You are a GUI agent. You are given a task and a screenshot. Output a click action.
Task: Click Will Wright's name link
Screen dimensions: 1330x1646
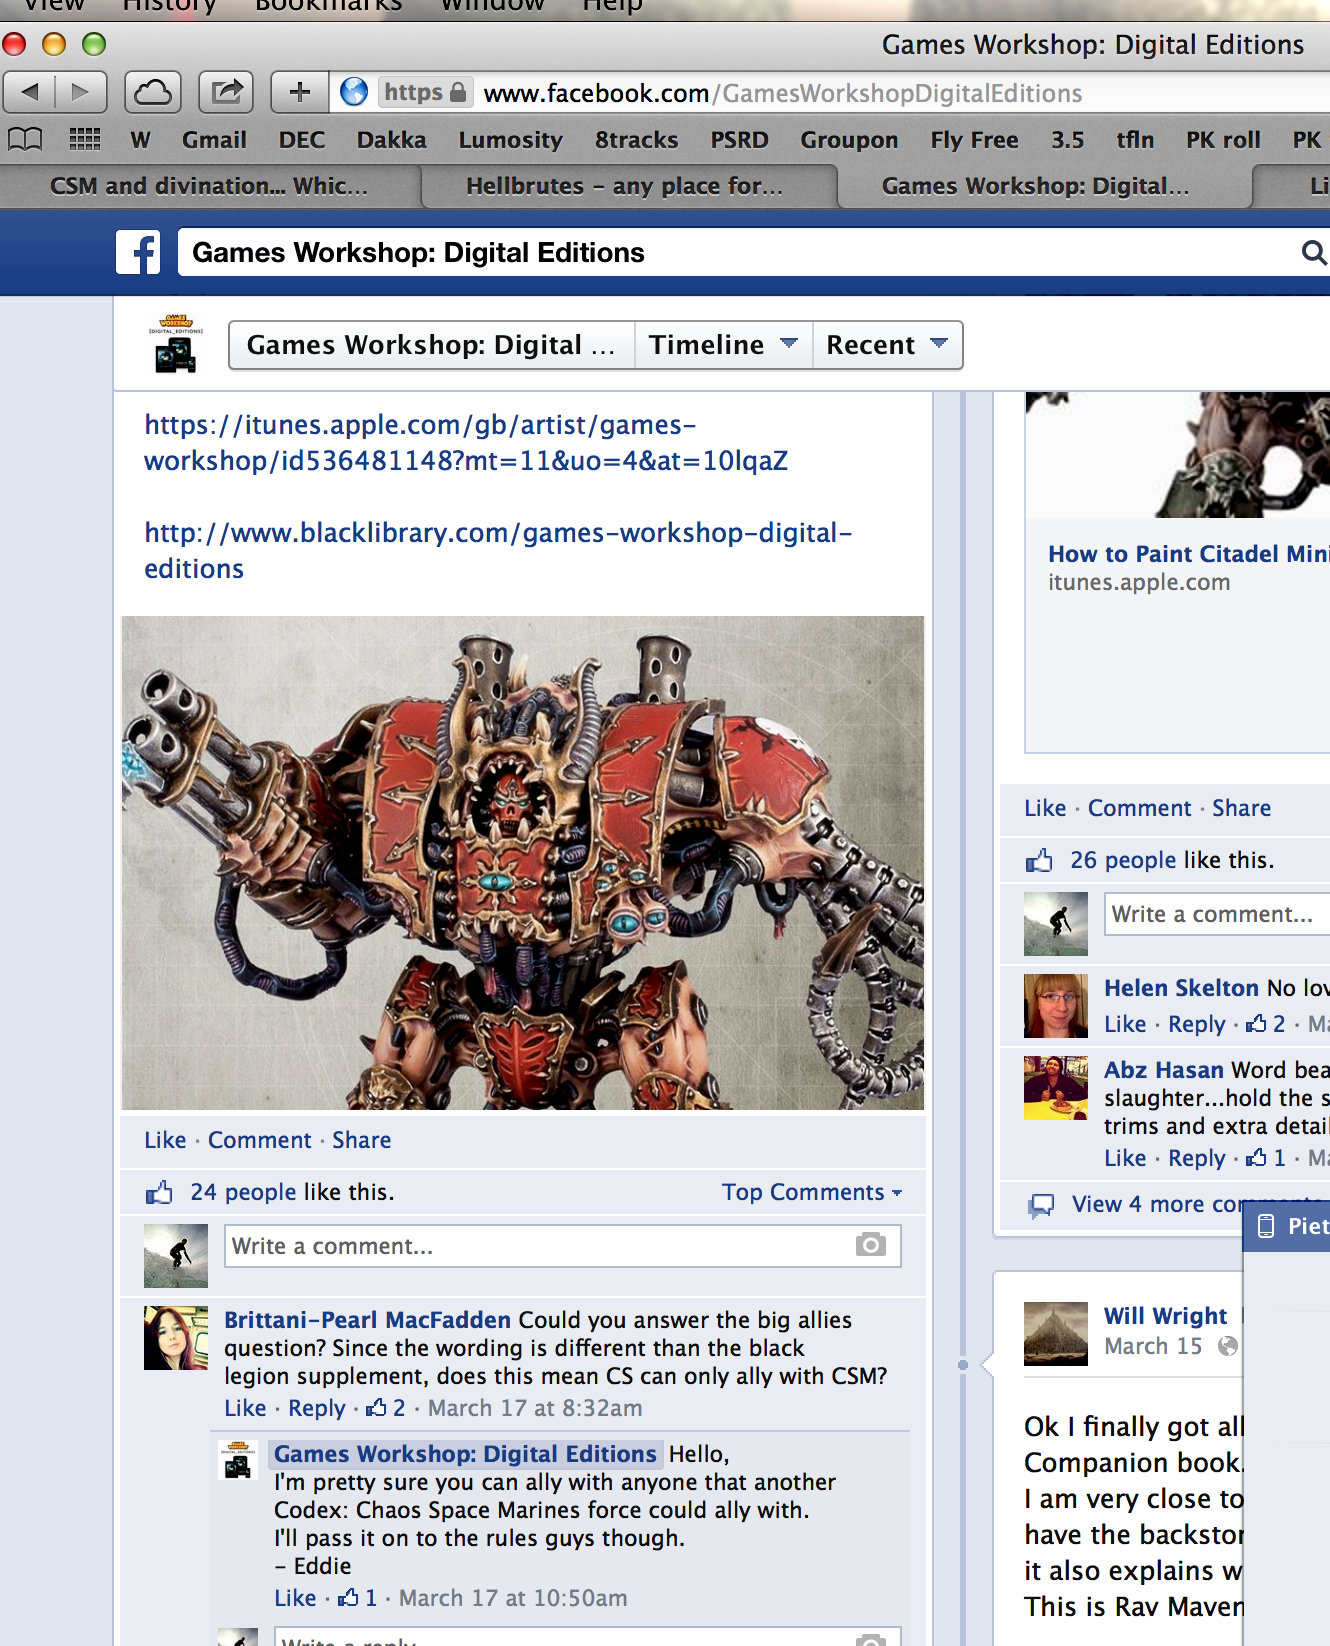click(1165, 1316)
